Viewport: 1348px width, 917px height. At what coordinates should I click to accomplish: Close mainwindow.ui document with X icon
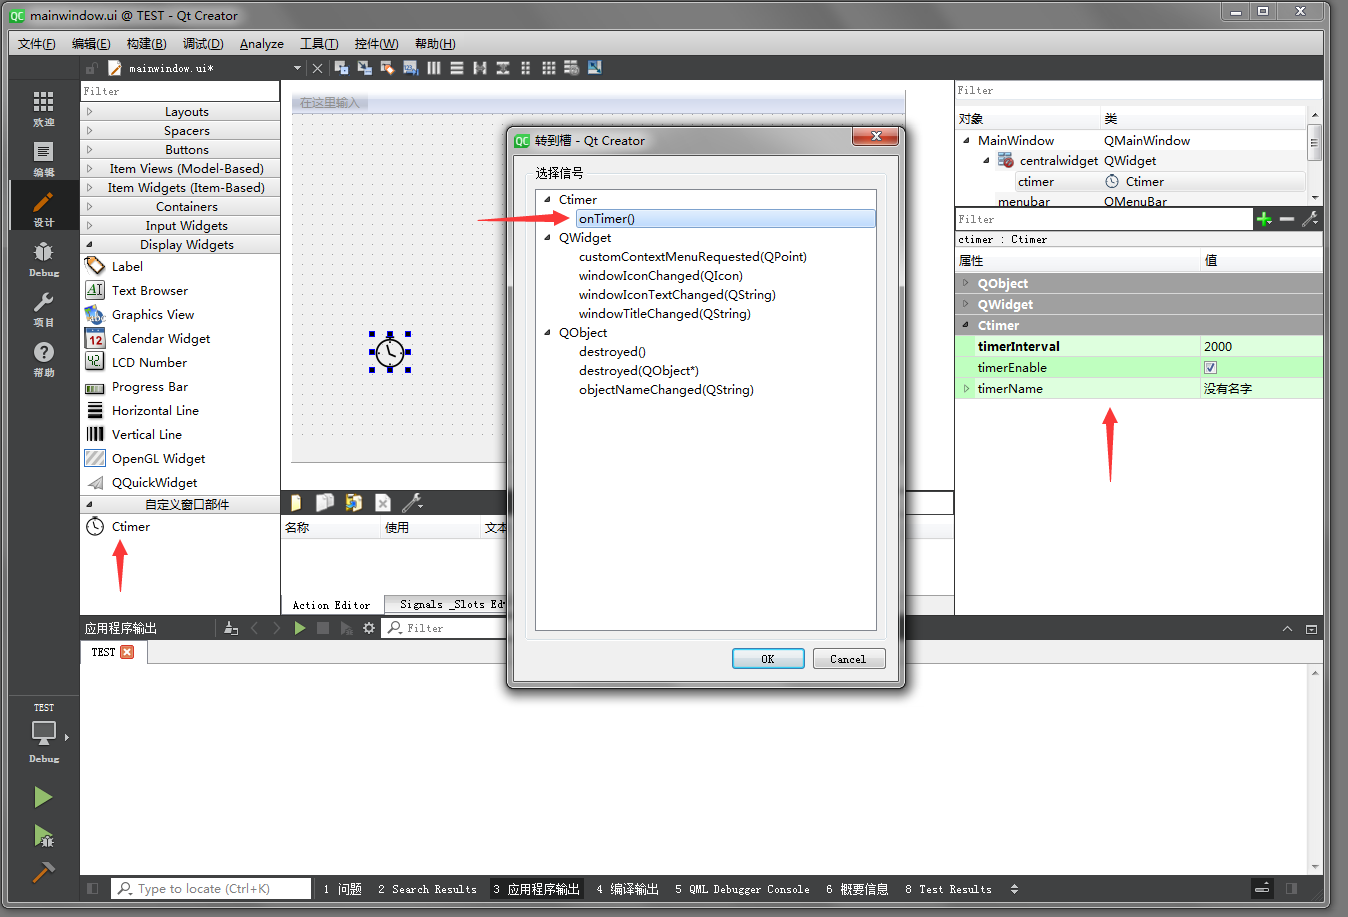pos(317,68)
